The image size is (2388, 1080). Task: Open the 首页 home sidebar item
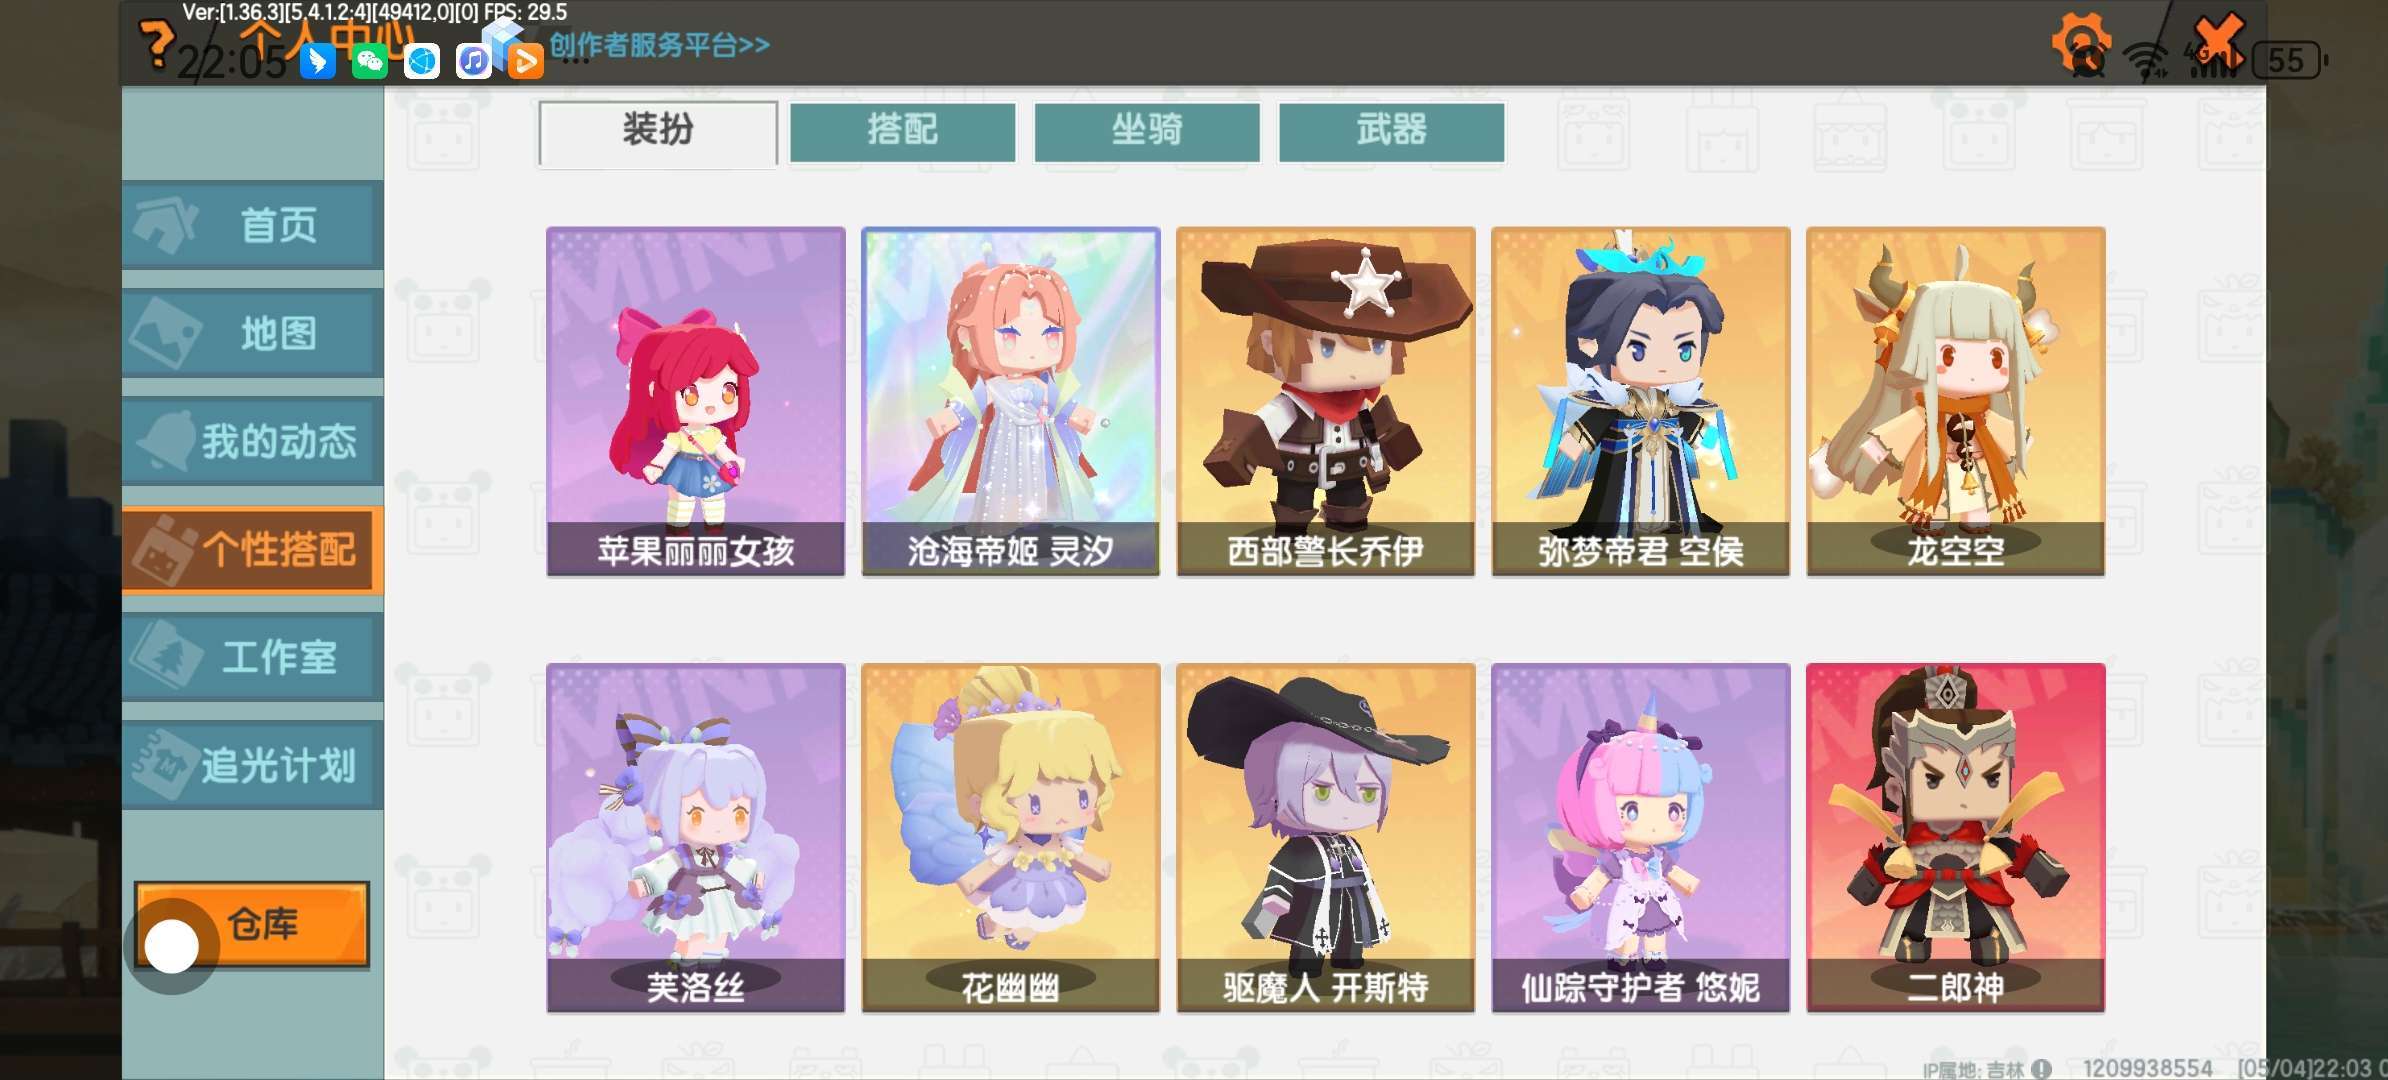[253, 225]
